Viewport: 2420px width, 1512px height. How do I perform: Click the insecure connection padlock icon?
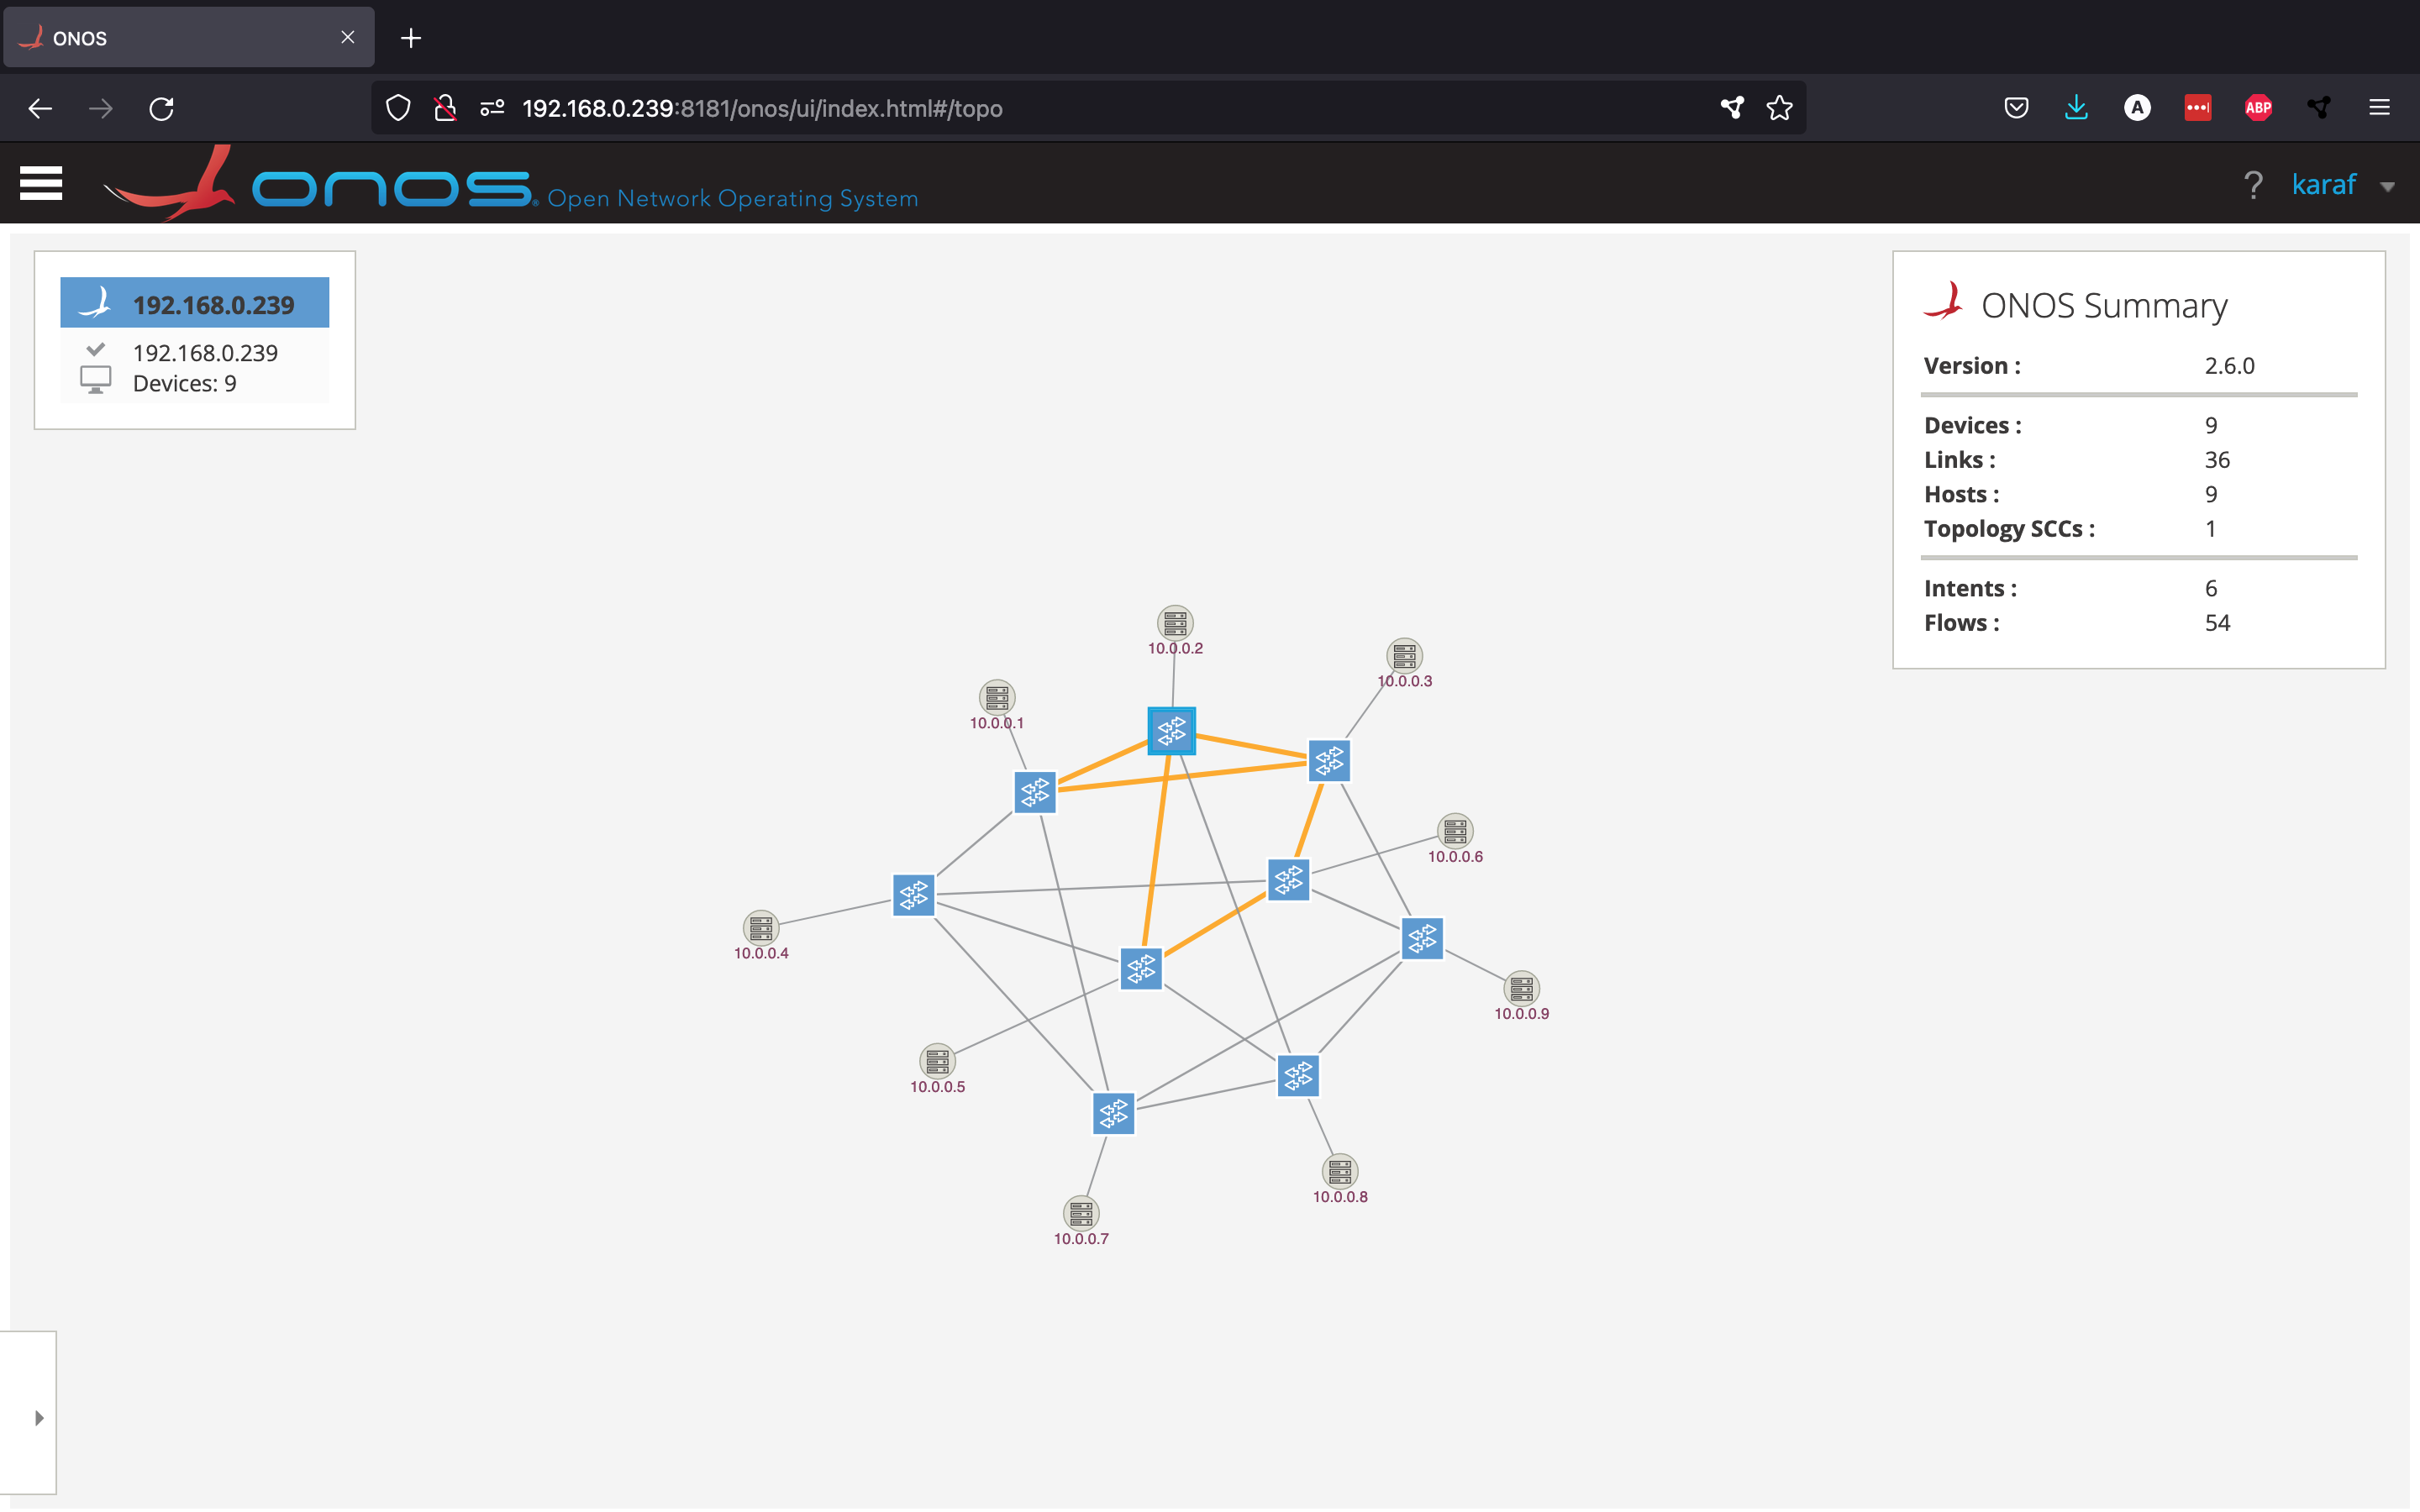(x=445, y=108)
